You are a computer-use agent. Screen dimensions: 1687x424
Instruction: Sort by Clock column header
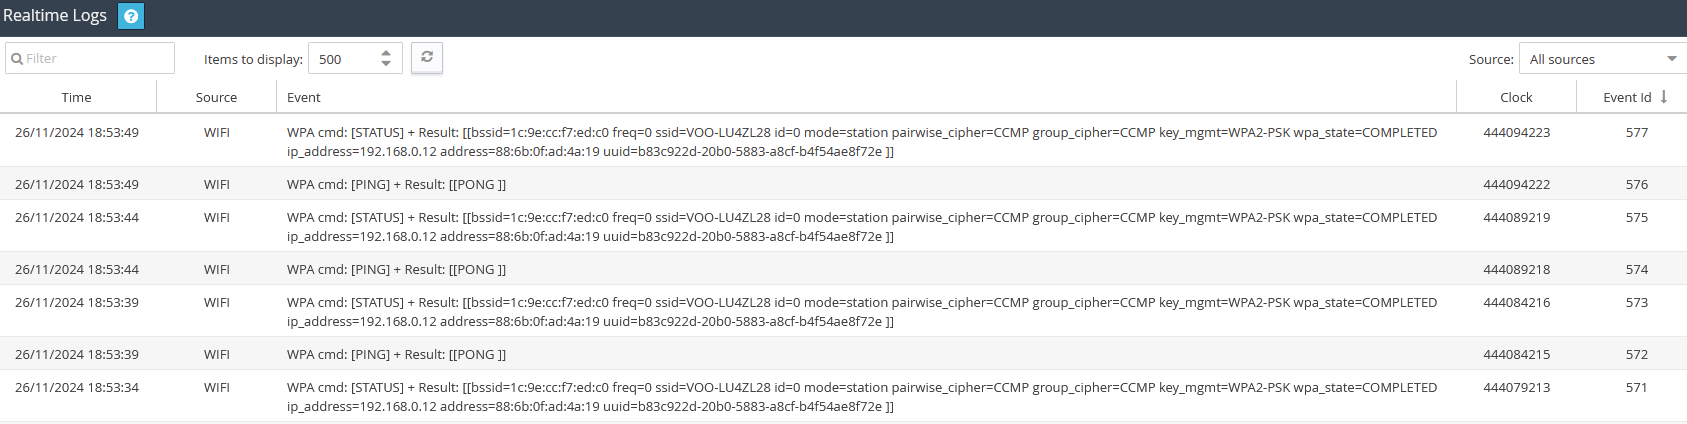[1516, 97]
